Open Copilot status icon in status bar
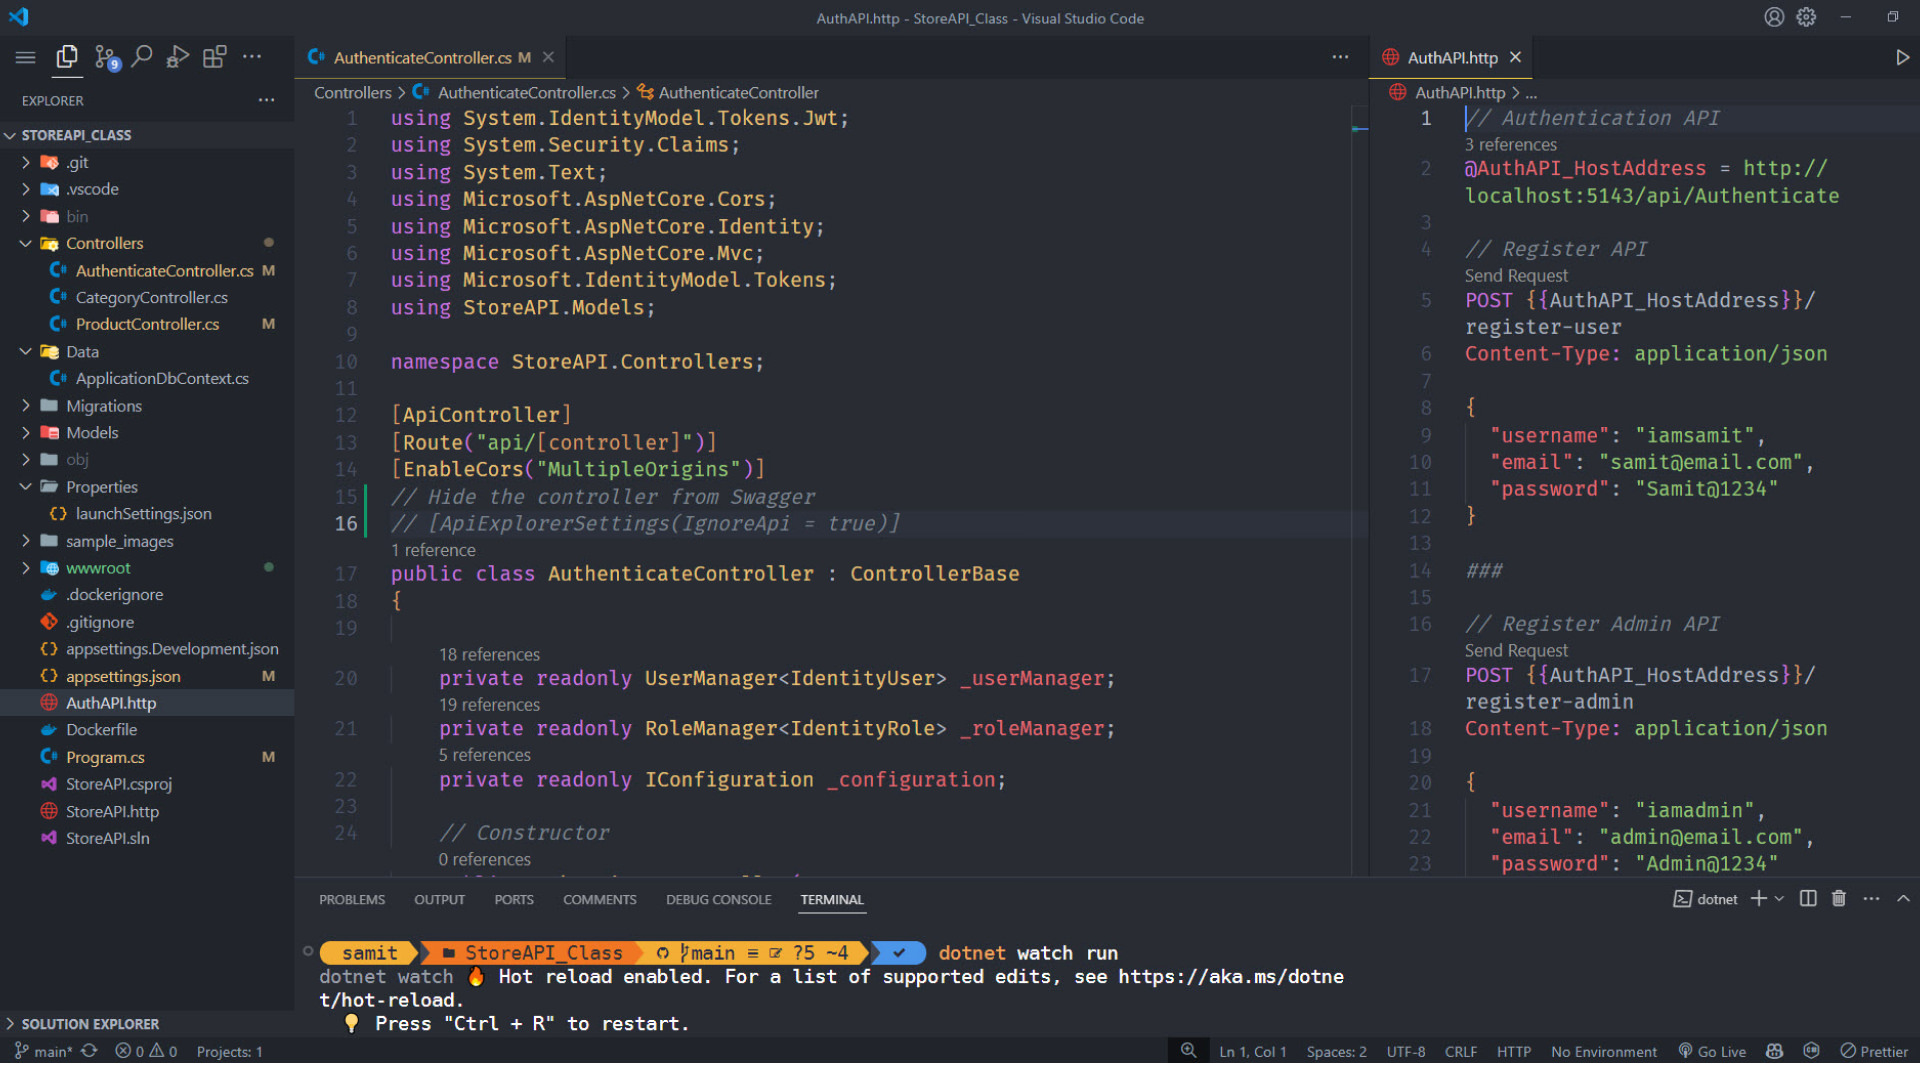This screenshot has width=1920, height=1080. point(1774,1051)
